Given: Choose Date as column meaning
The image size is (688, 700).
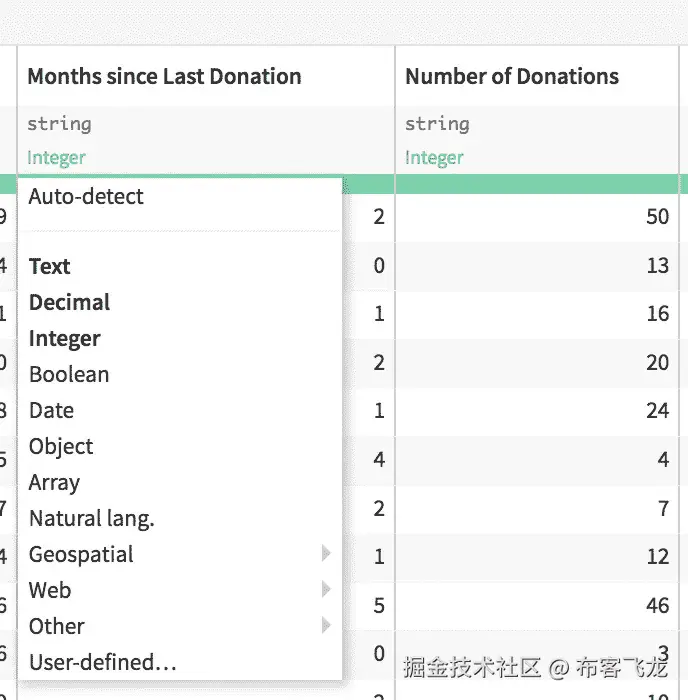Looking at the screenshot, I should pos(52,411).
